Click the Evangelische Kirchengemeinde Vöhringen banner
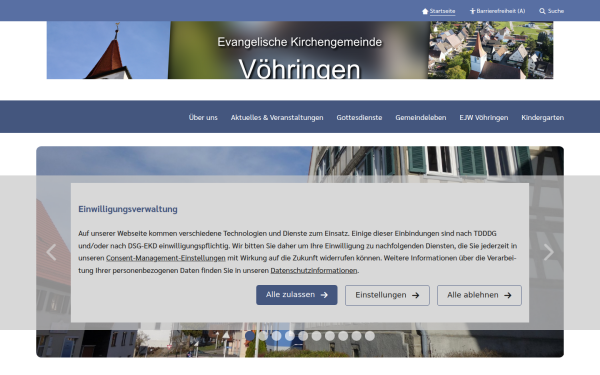 [x=300, y=50]
